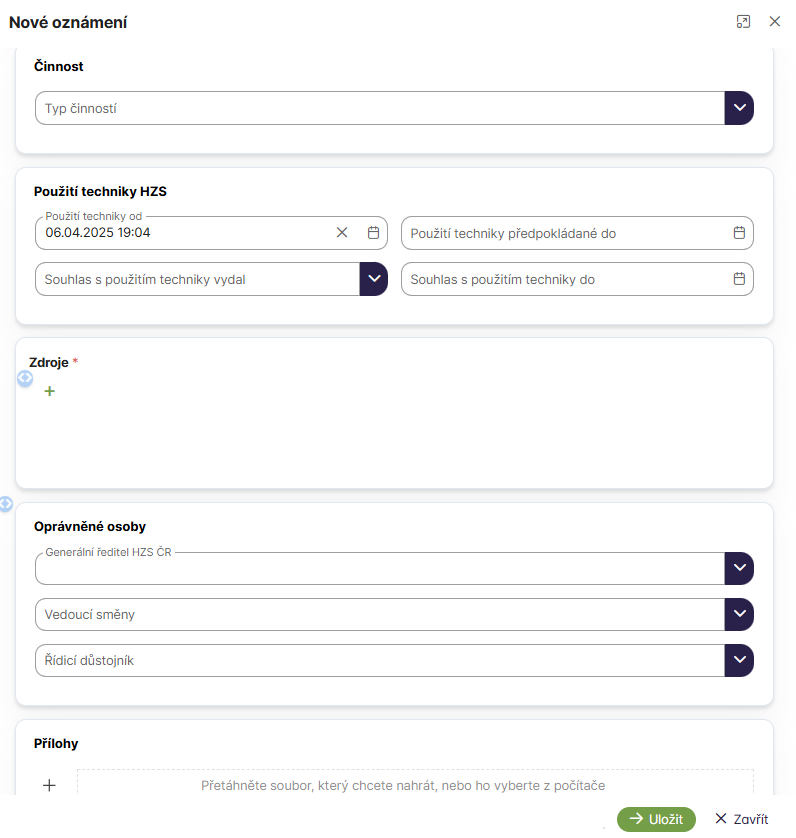
Task: Click the file upload drop zone
Action: click(x=414, y=785)
